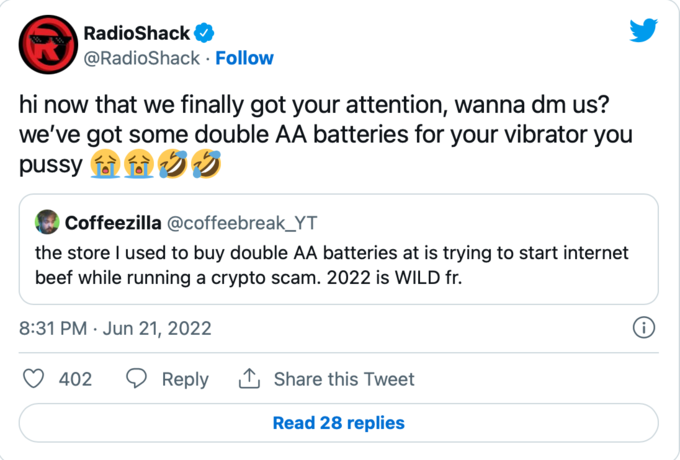Click the 402 likes count
The height and width of the screenshot is (460, 680).
click(75, 379)
